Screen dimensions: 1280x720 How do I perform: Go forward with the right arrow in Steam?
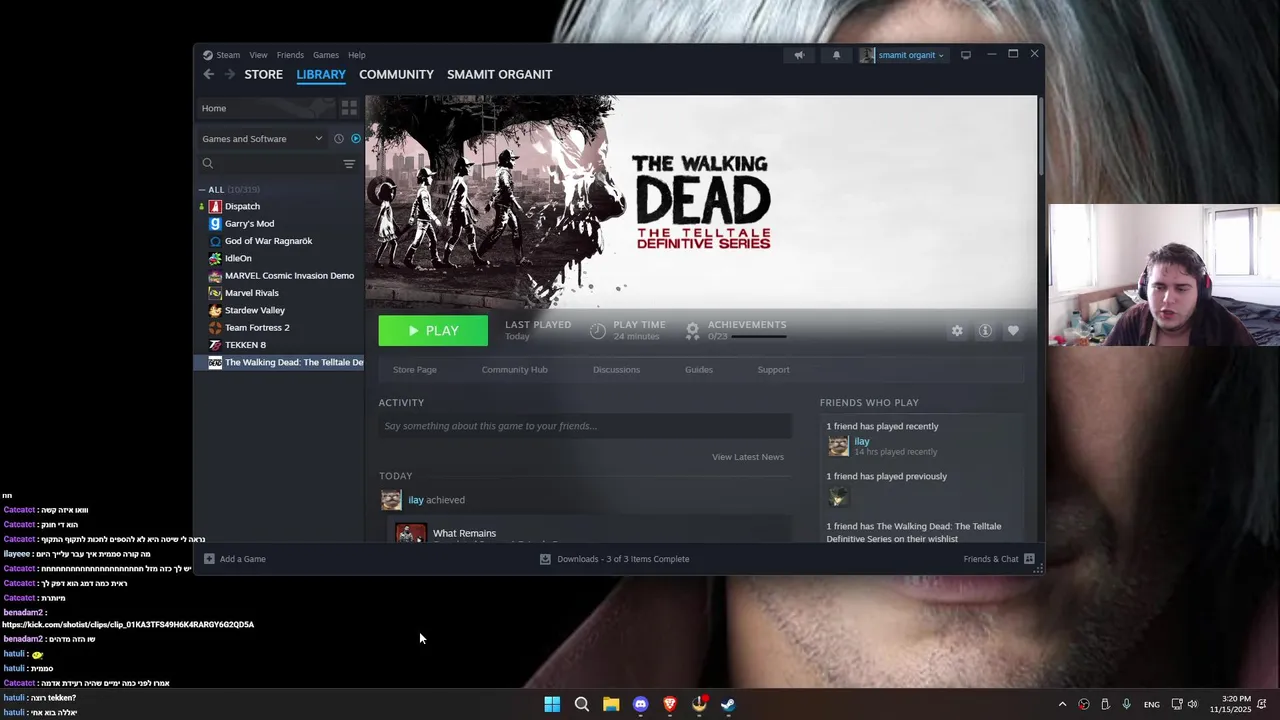(x=230, y=74)
